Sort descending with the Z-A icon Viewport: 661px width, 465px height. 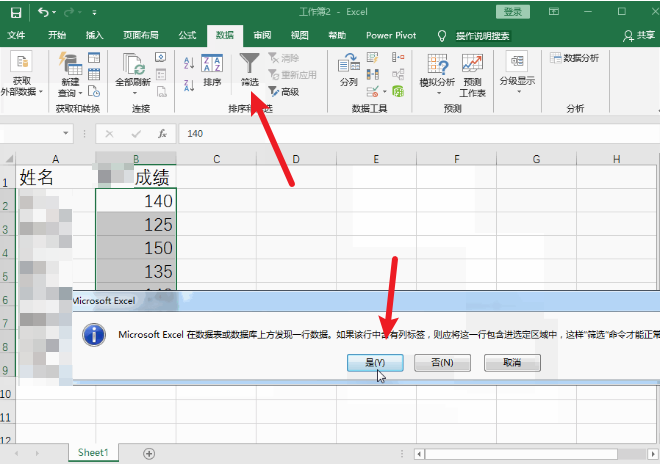pyautogui.click(x=189, y=86)
